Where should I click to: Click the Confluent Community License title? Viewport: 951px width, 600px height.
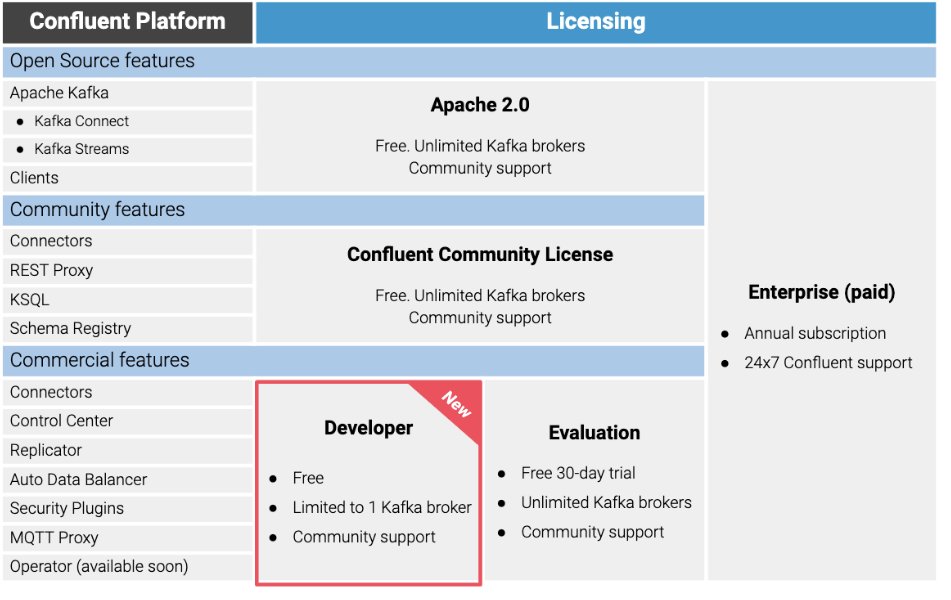[x=480, y=255]
